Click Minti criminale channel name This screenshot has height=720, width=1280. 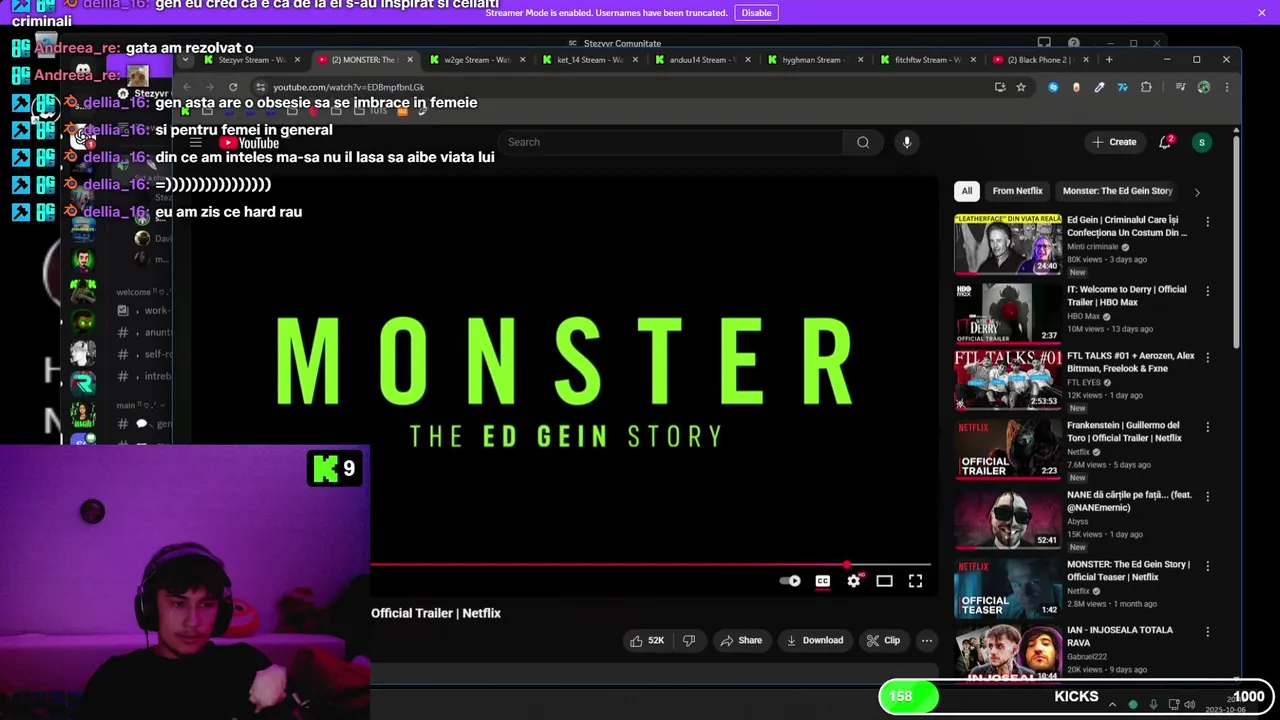(x=1093, y=247)
